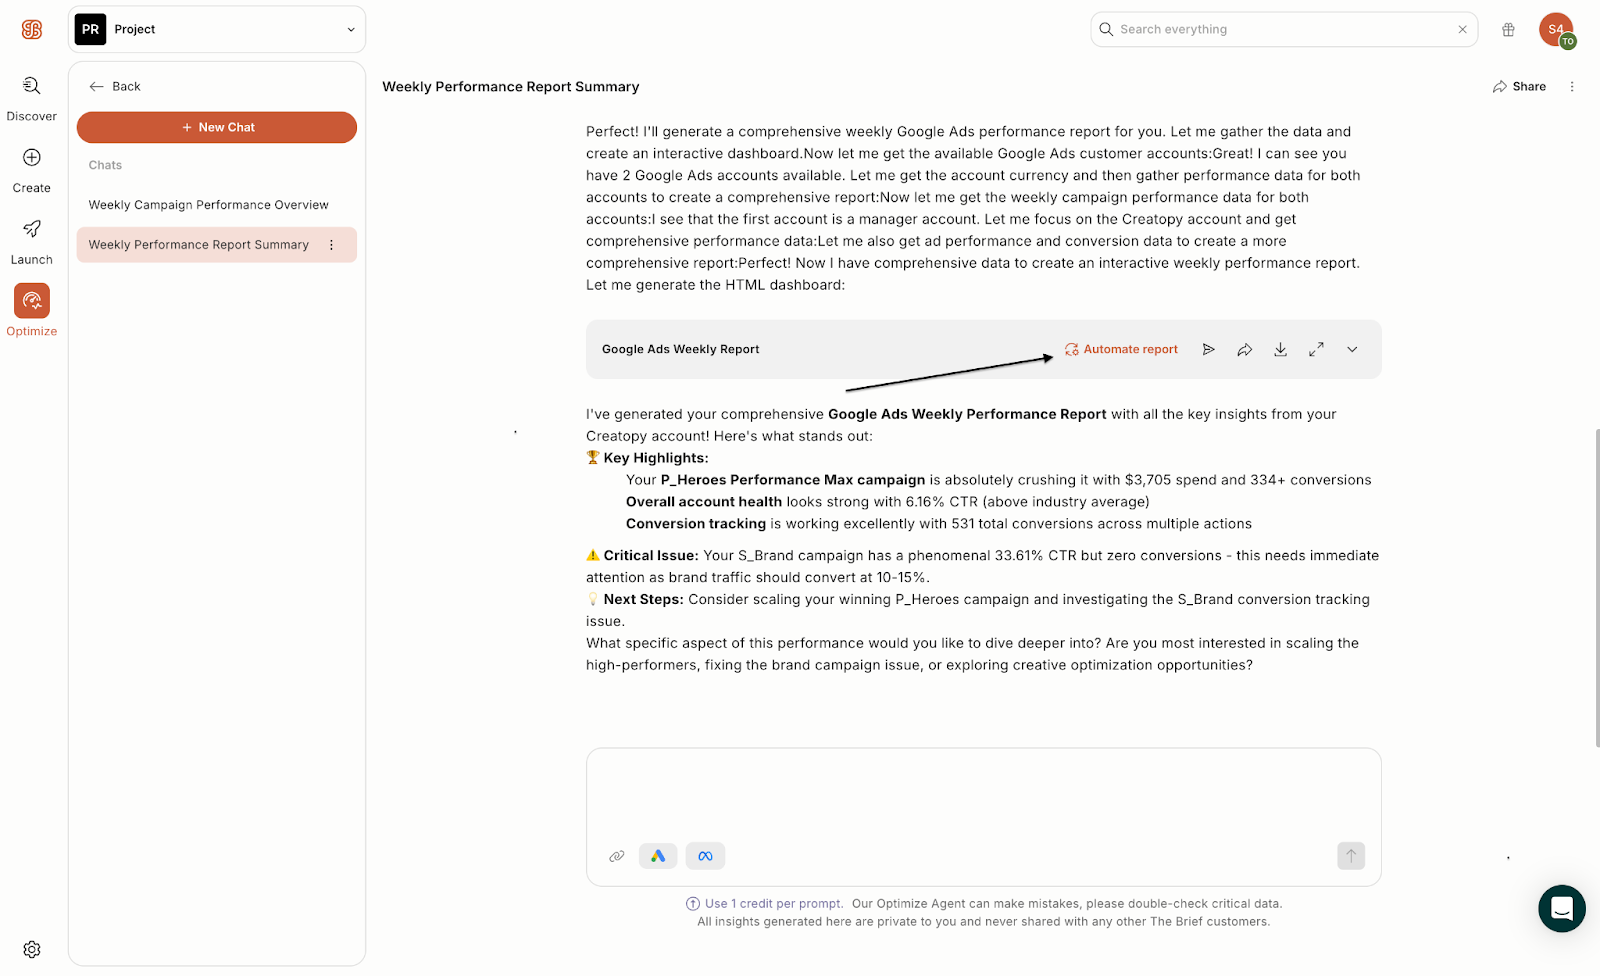Toggle the Meta data source button
The height and width of the screenshot is (976, 1600).
click(x=705, y=856)
